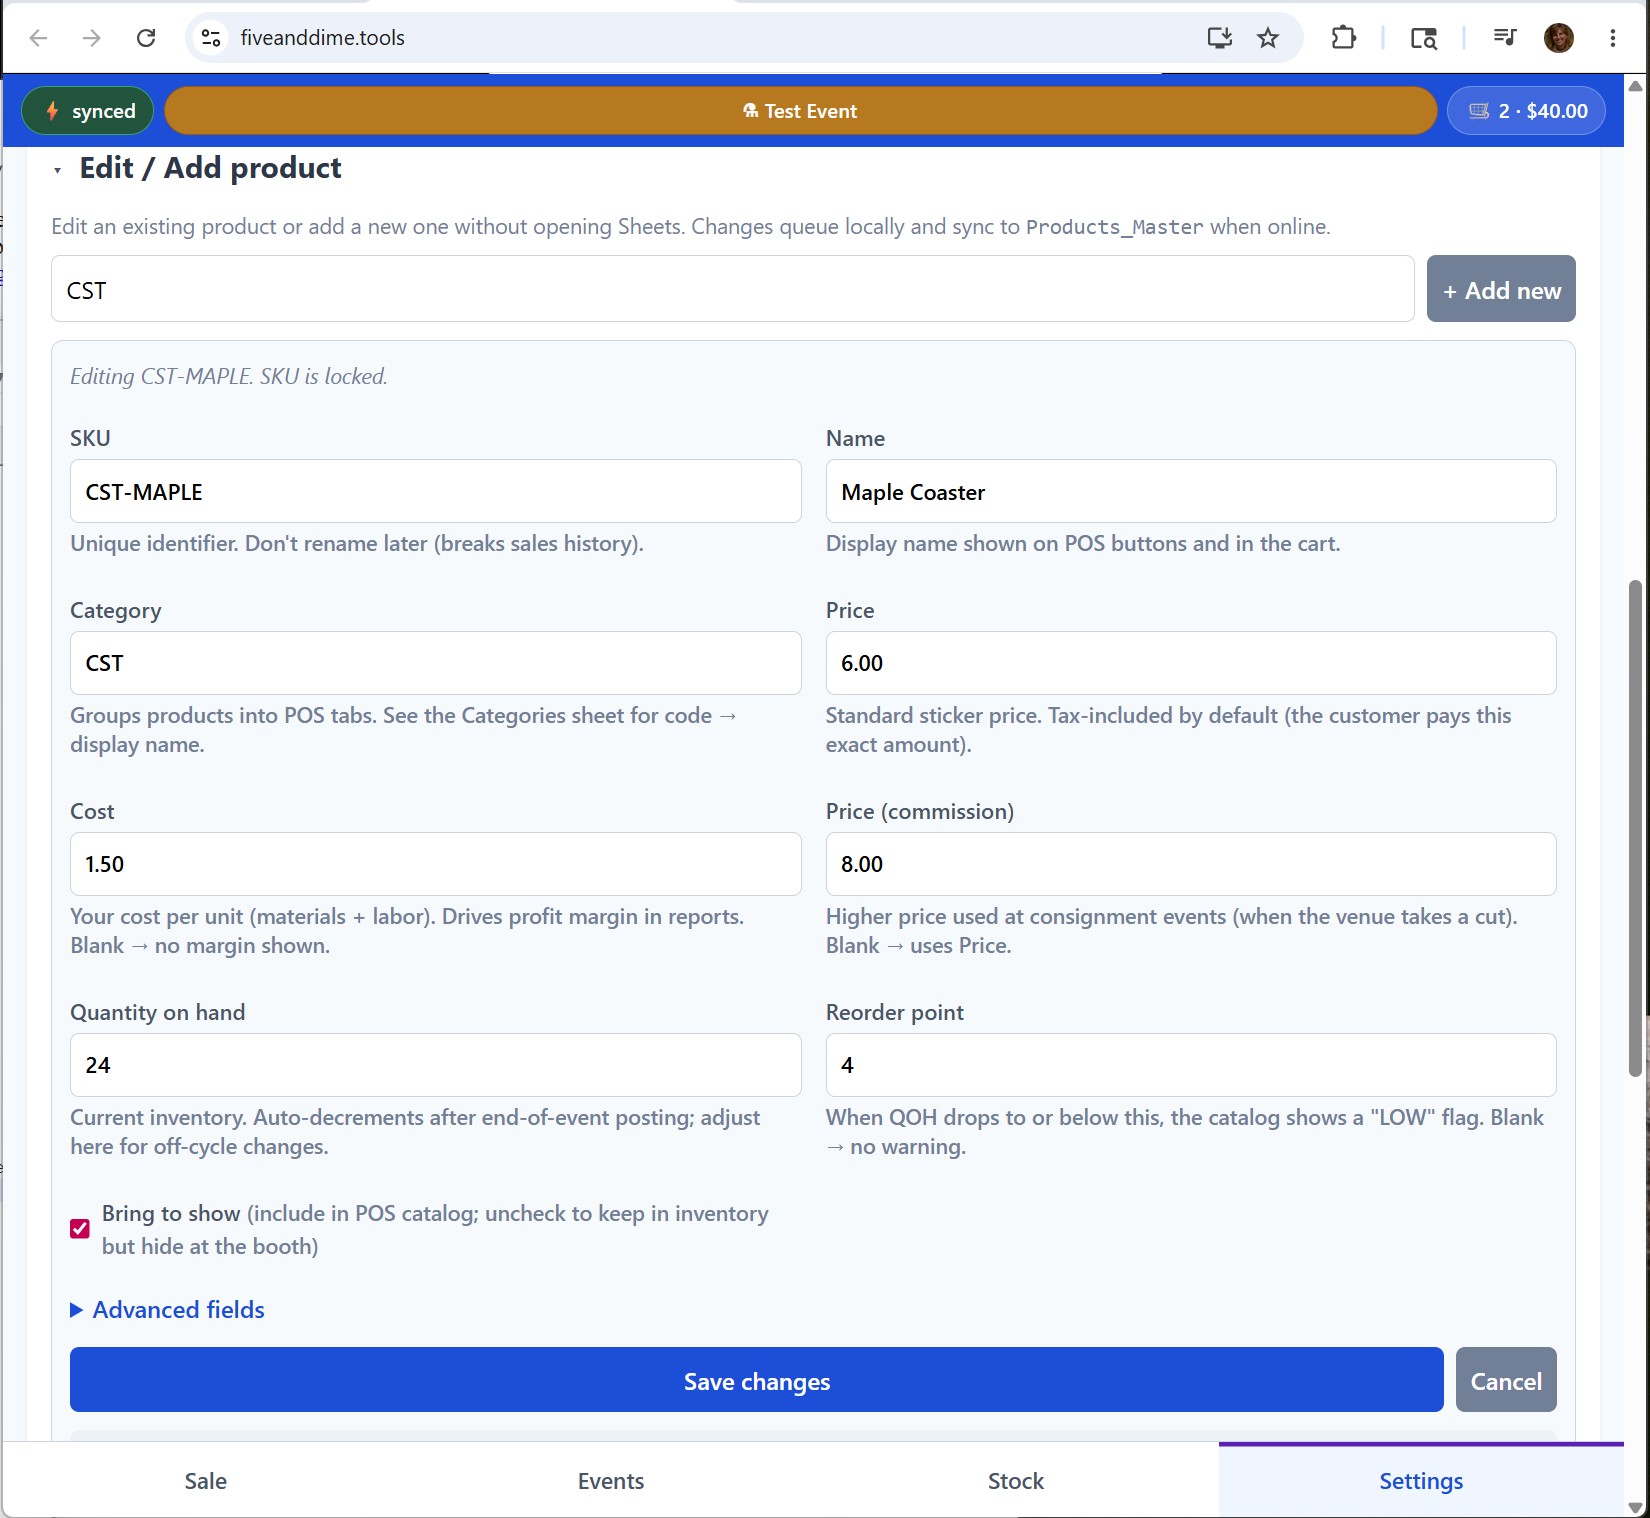
Task: Click the synced status pill
Action: [x=88, y=111]
